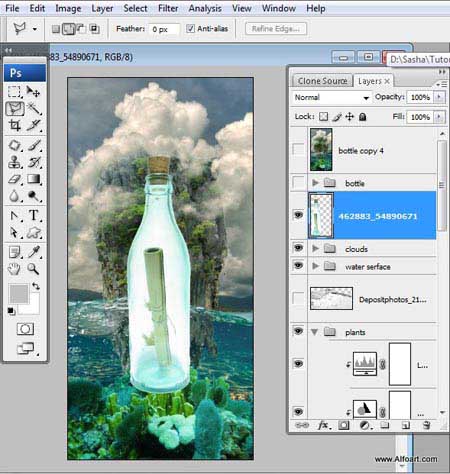Select the Dodge tool
The width and height of the screenshot is (450, 474).
click(x=34, y=196)
